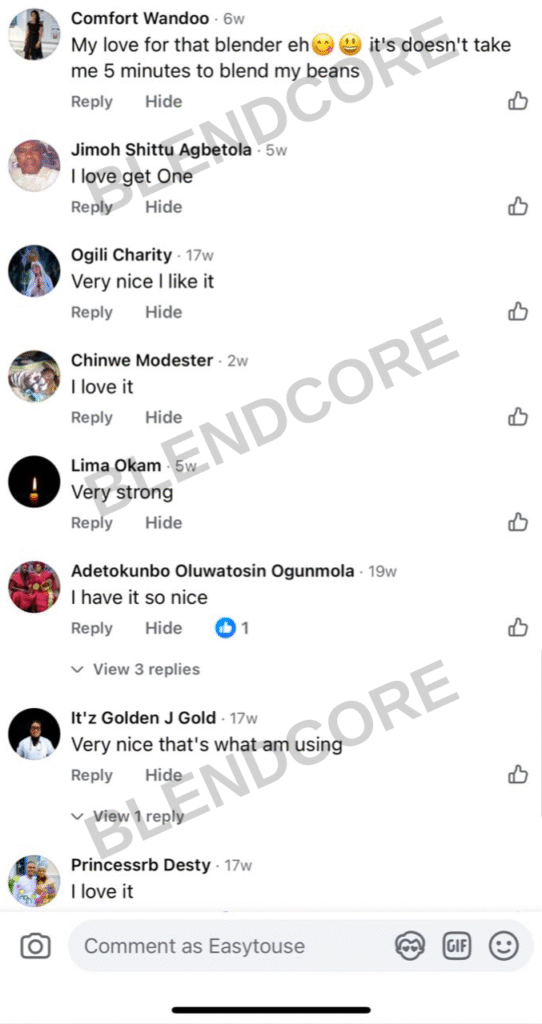This screenshot has width=542, height=1024.
Task: Tap thumbs-up on Lima Okam's comment
Action: click(518, 522)
